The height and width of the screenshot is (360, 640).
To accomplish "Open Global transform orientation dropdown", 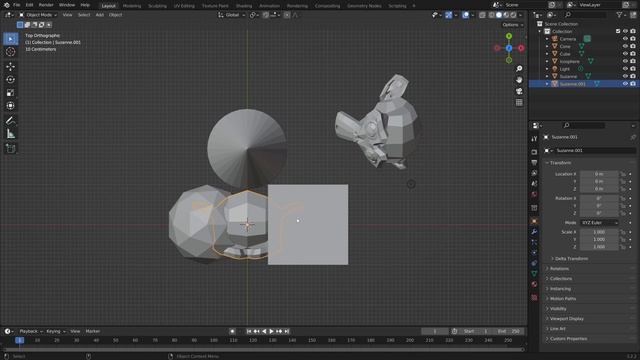I will [231, 15].
